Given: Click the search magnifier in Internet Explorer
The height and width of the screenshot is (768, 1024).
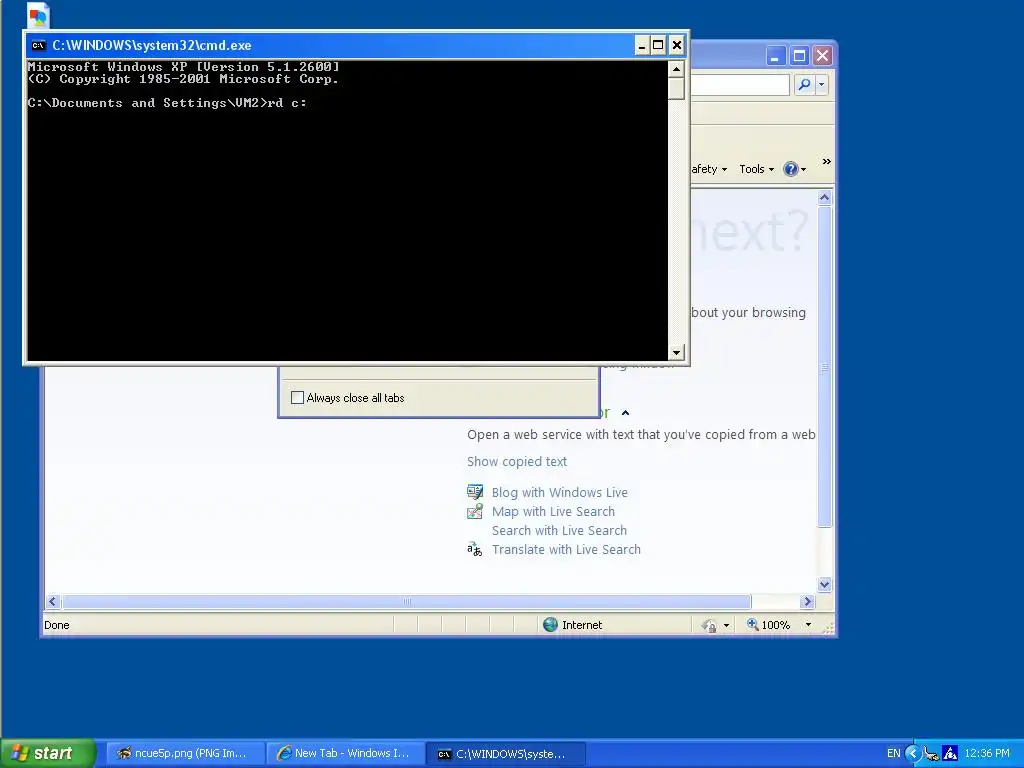Looking at the screenshot, I should click(805, 84).
